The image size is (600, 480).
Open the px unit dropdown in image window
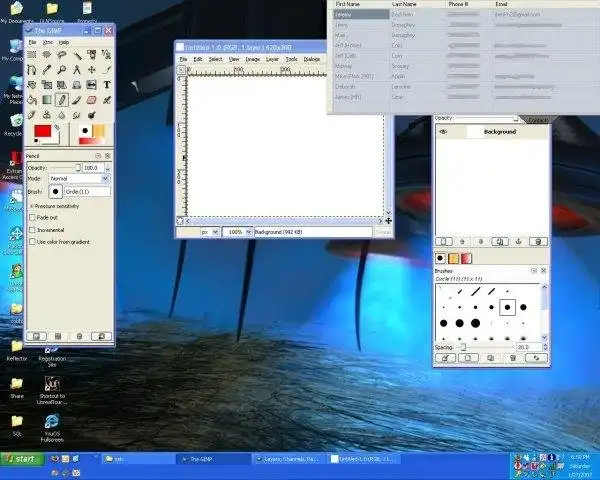click(x=210, y=232)
